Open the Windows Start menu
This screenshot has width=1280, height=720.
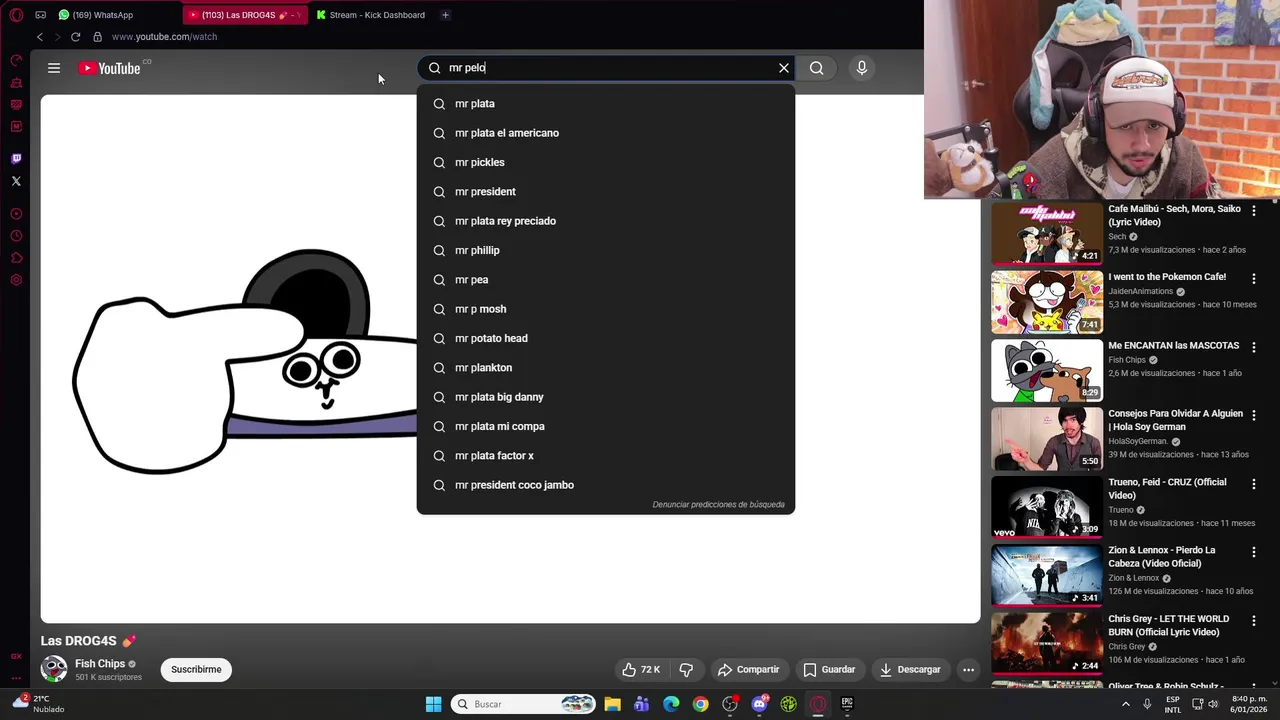[x=433, y=704]
